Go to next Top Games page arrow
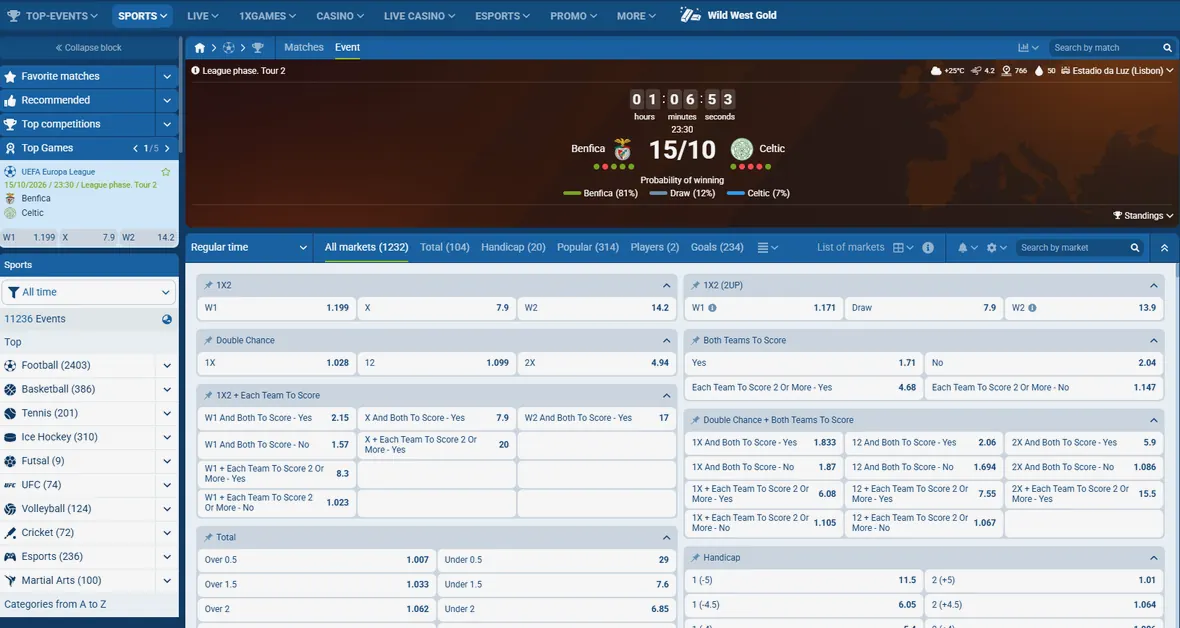The image size is (1180, 628). (167, 148)
